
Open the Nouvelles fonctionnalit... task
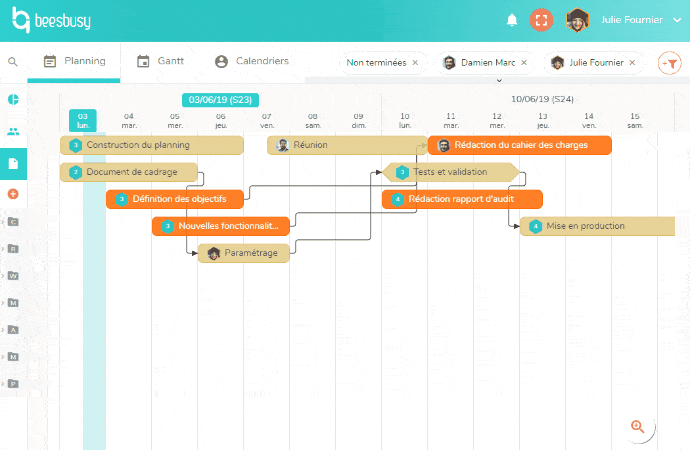[221, 226]
